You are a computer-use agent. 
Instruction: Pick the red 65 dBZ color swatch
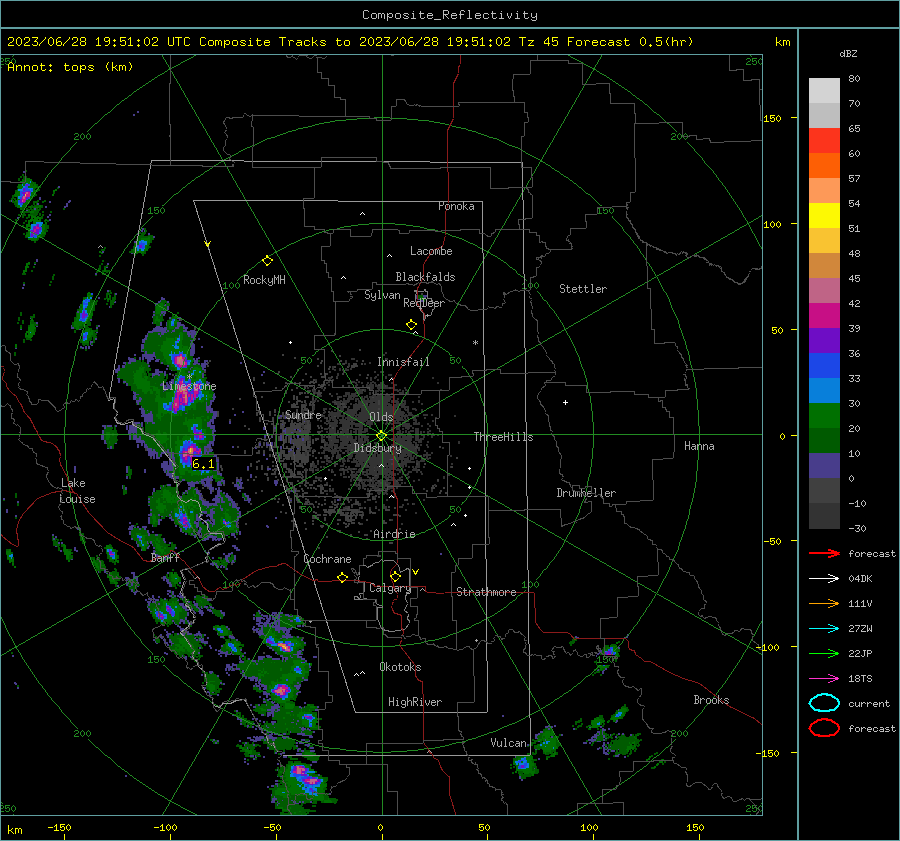pos(824,140)
